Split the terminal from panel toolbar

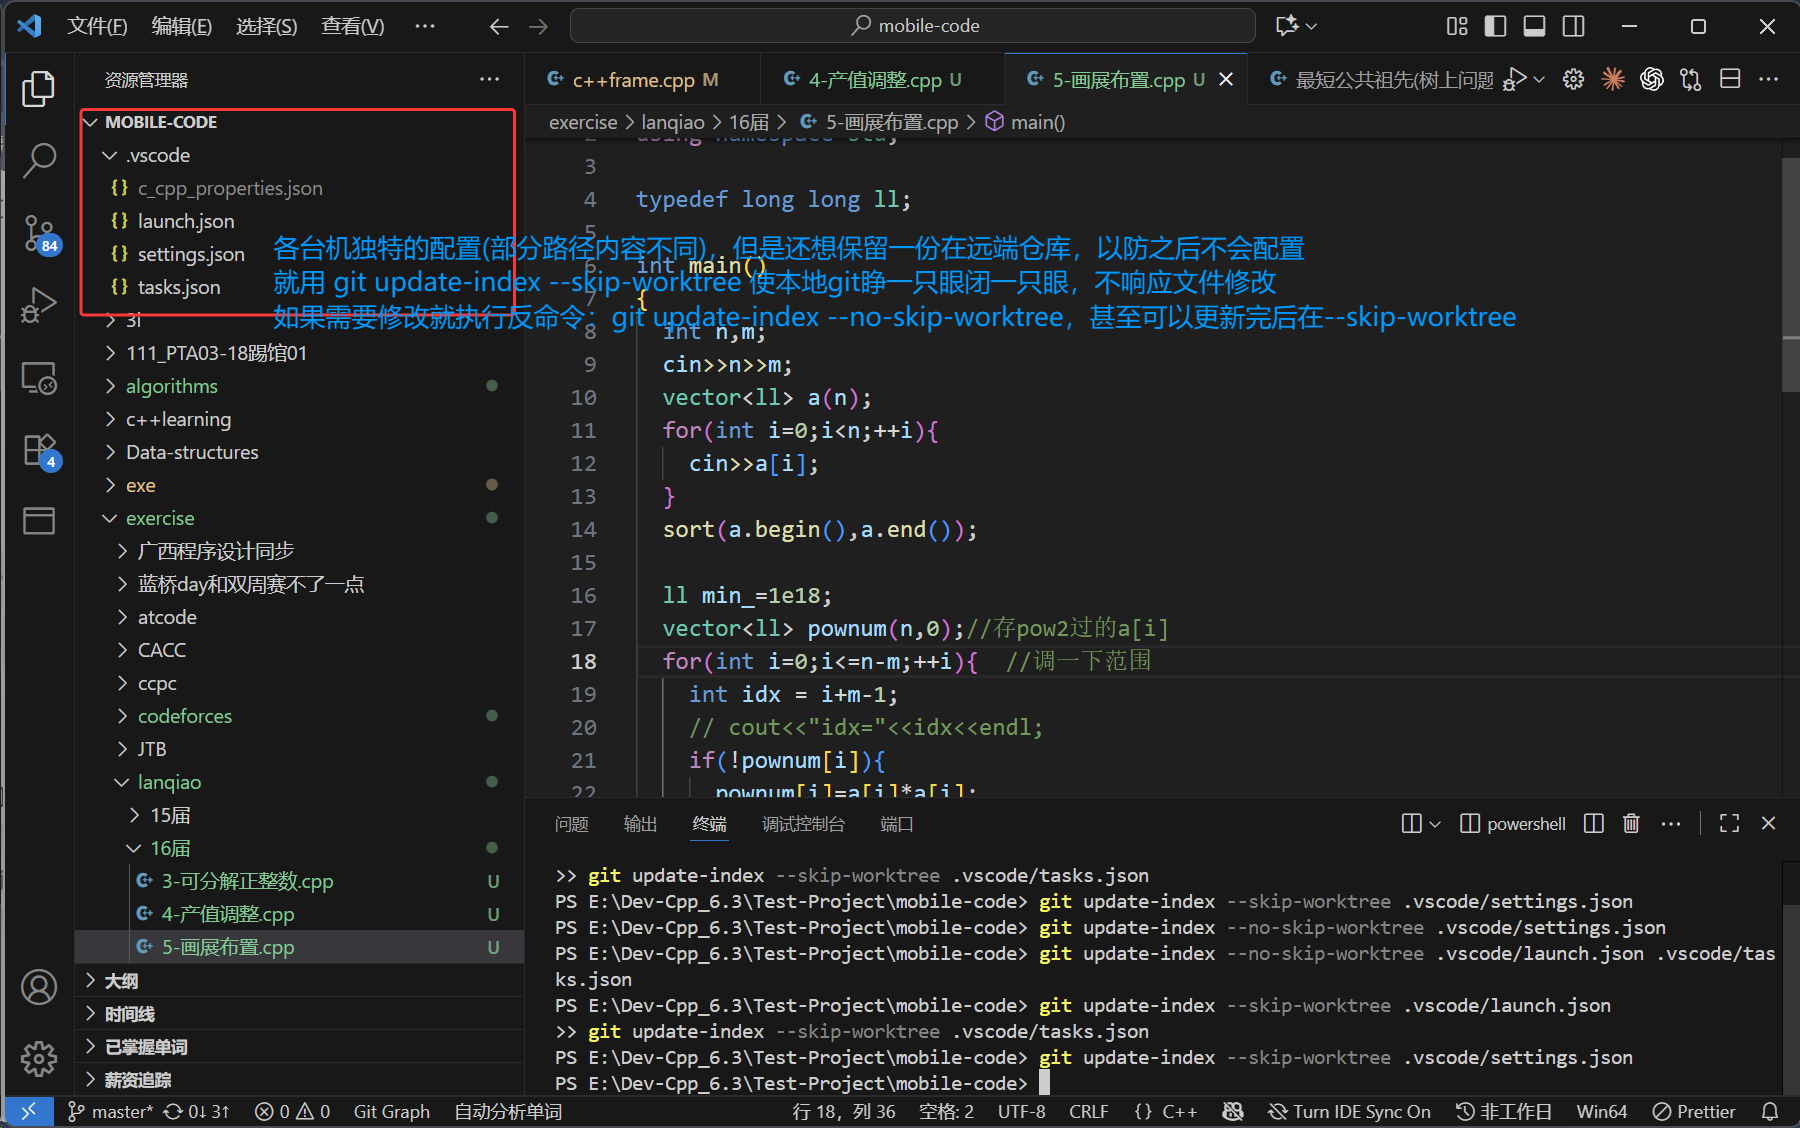(x=1594, y=823)
